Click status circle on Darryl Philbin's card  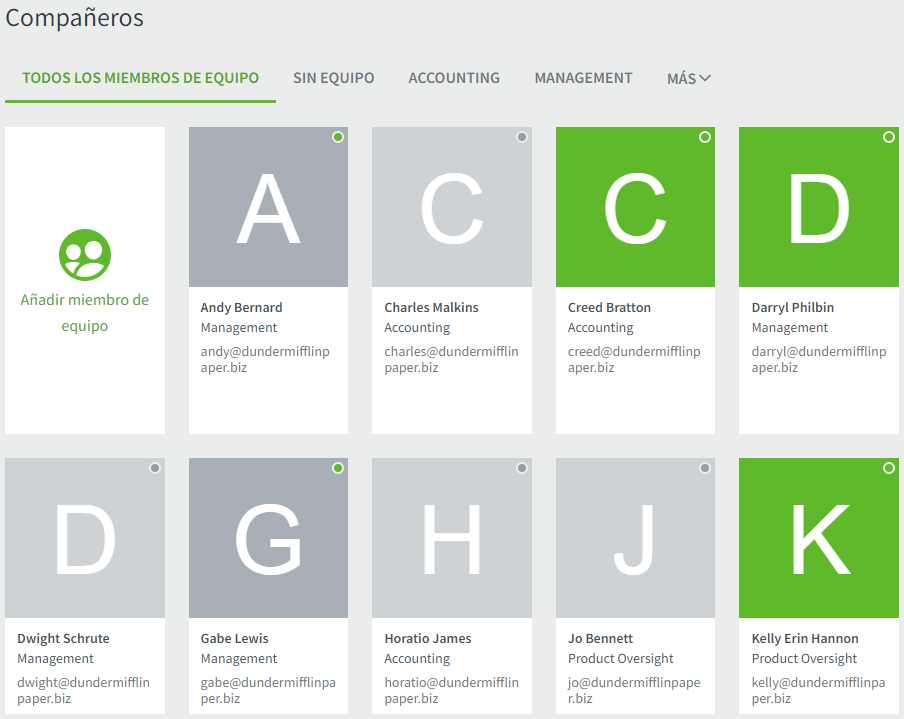pos(888,137)
